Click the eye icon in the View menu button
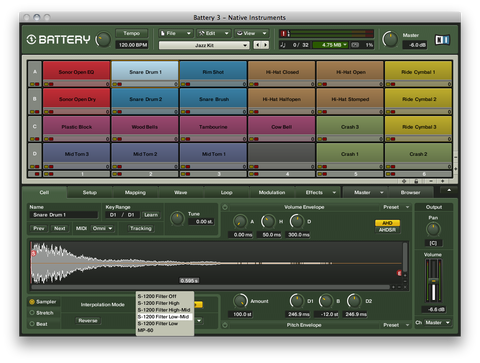Image resolution: width=480 pixels, height=363 pixels. pos(239,33)
